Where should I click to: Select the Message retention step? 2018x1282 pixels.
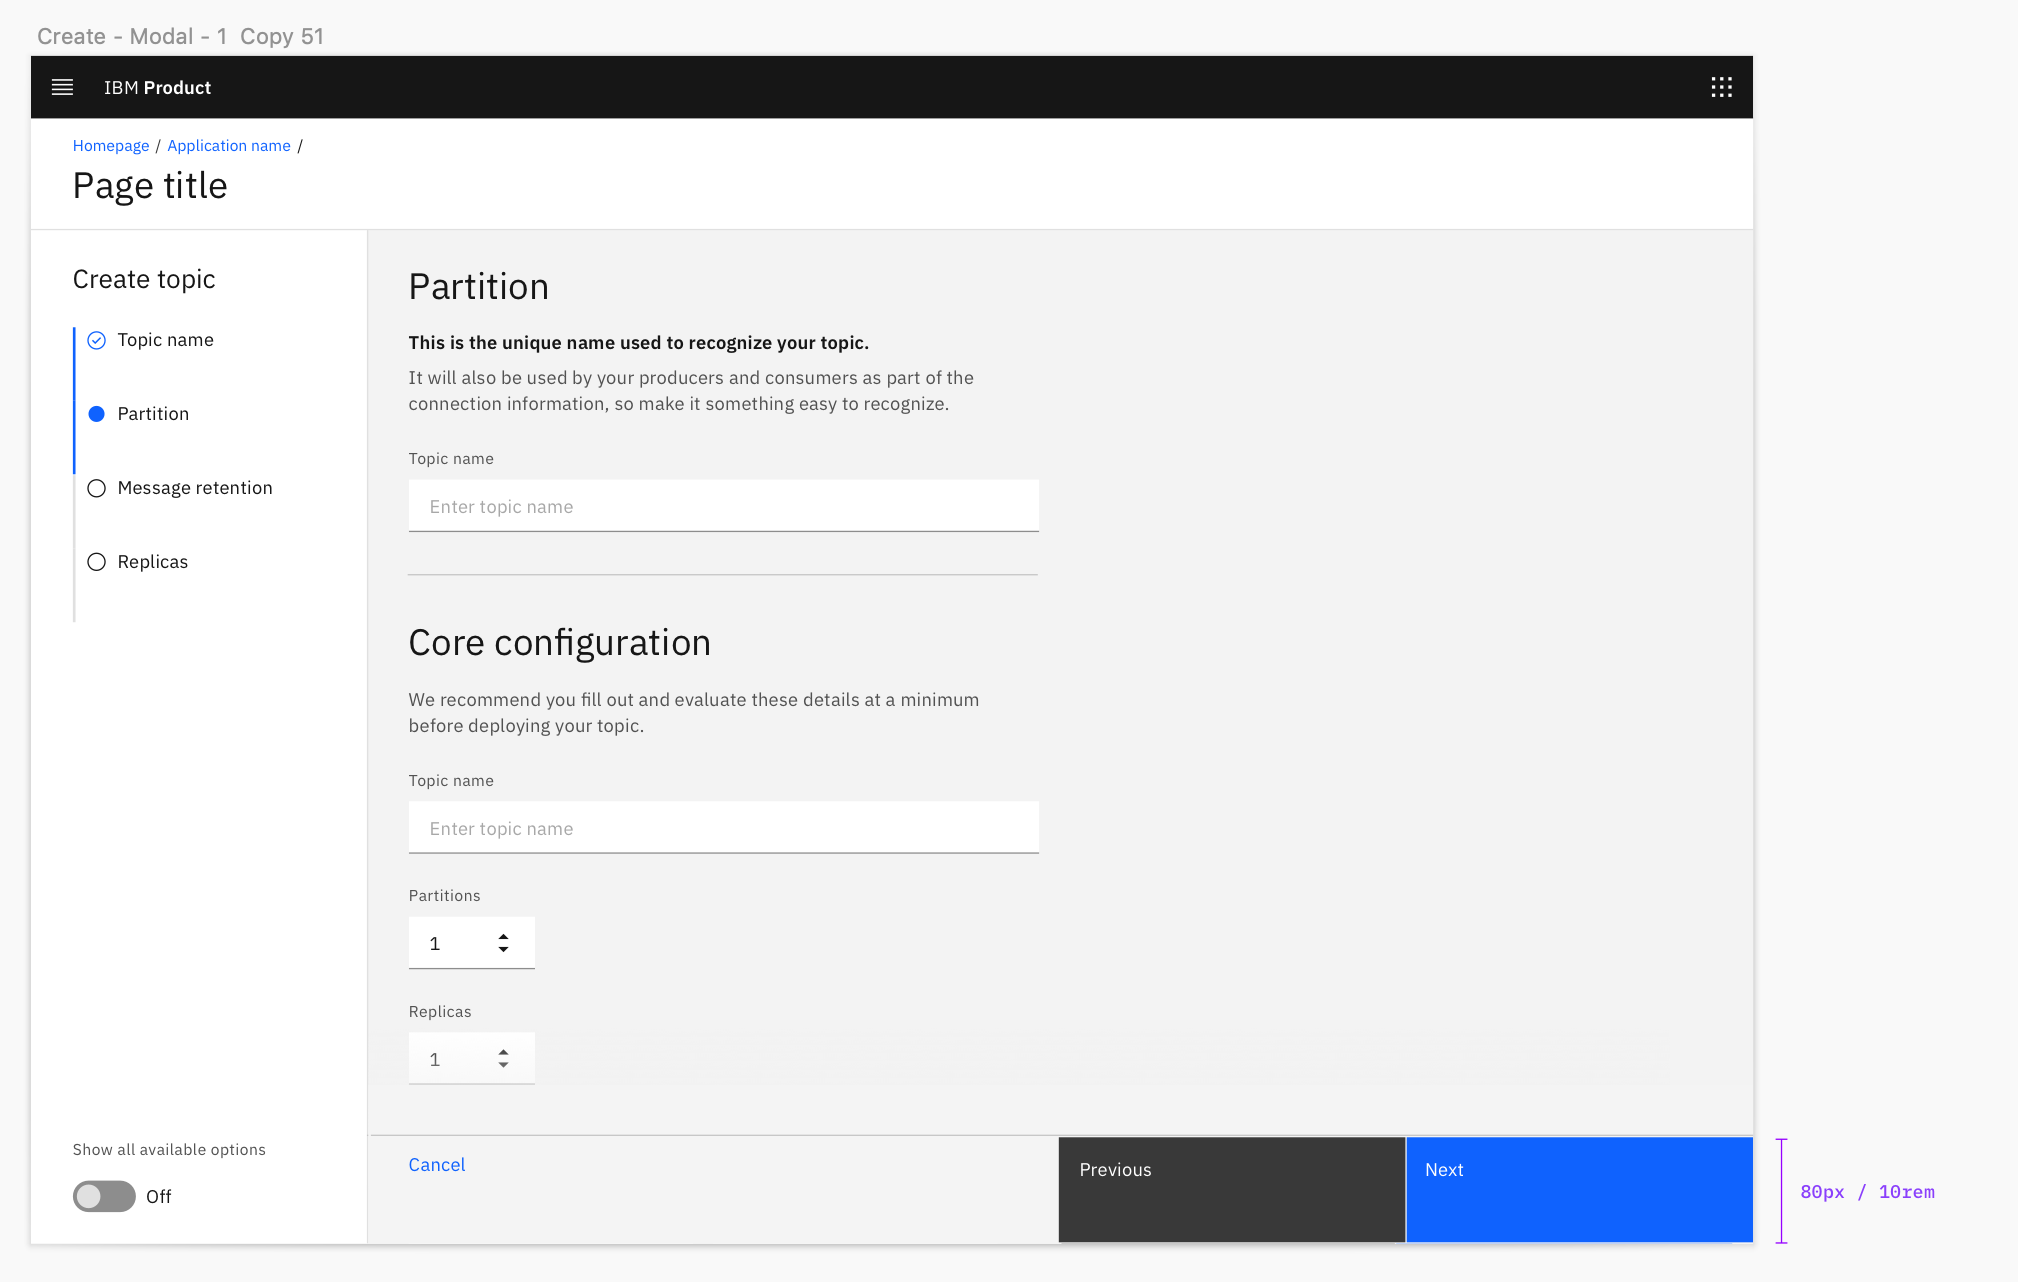pos(195,488)
